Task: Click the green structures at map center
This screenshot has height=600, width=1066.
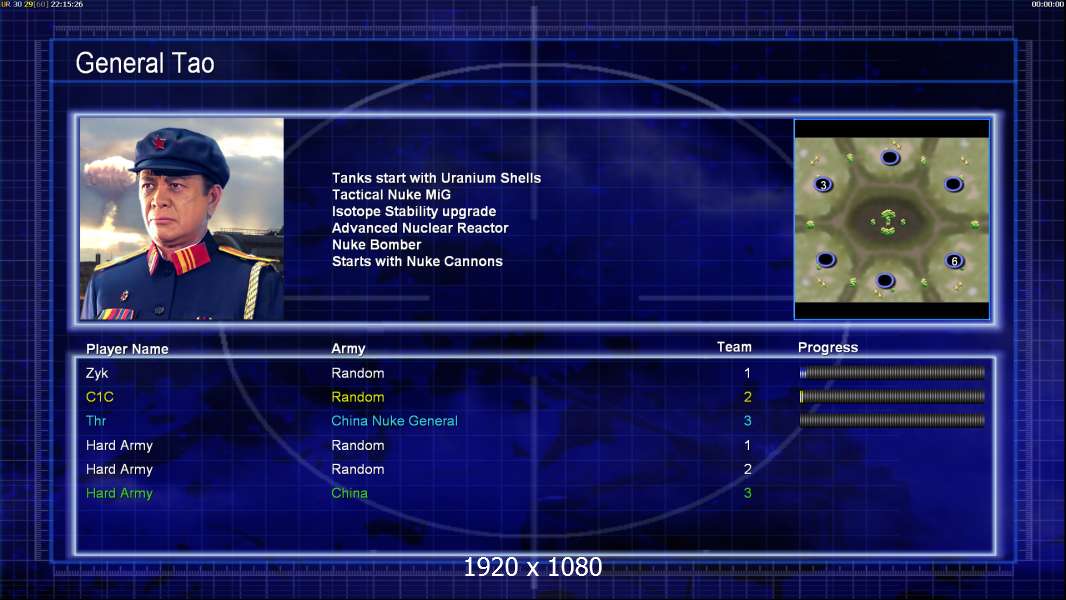Action: (888, 222)
